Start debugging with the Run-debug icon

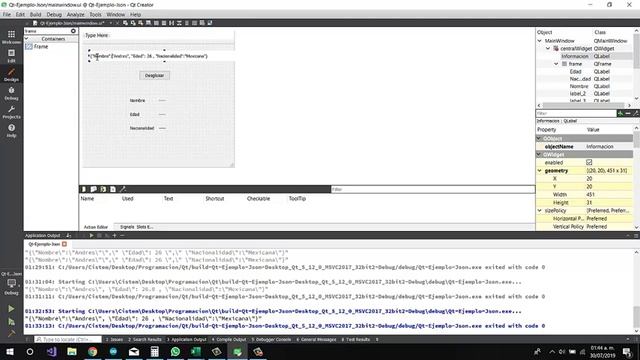(x=11, y=322)
